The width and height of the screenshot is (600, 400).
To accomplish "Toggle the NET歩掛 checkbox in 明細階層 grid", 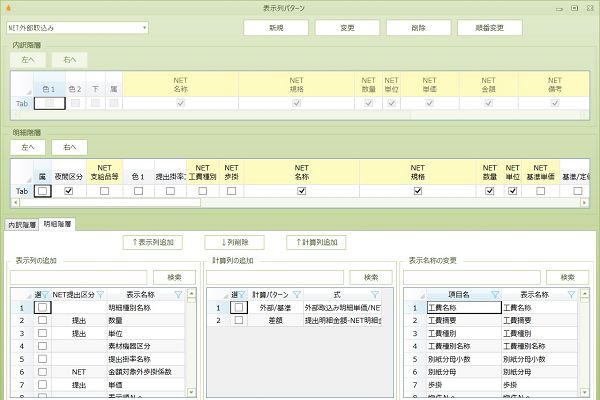I will (x=232, y=191).
